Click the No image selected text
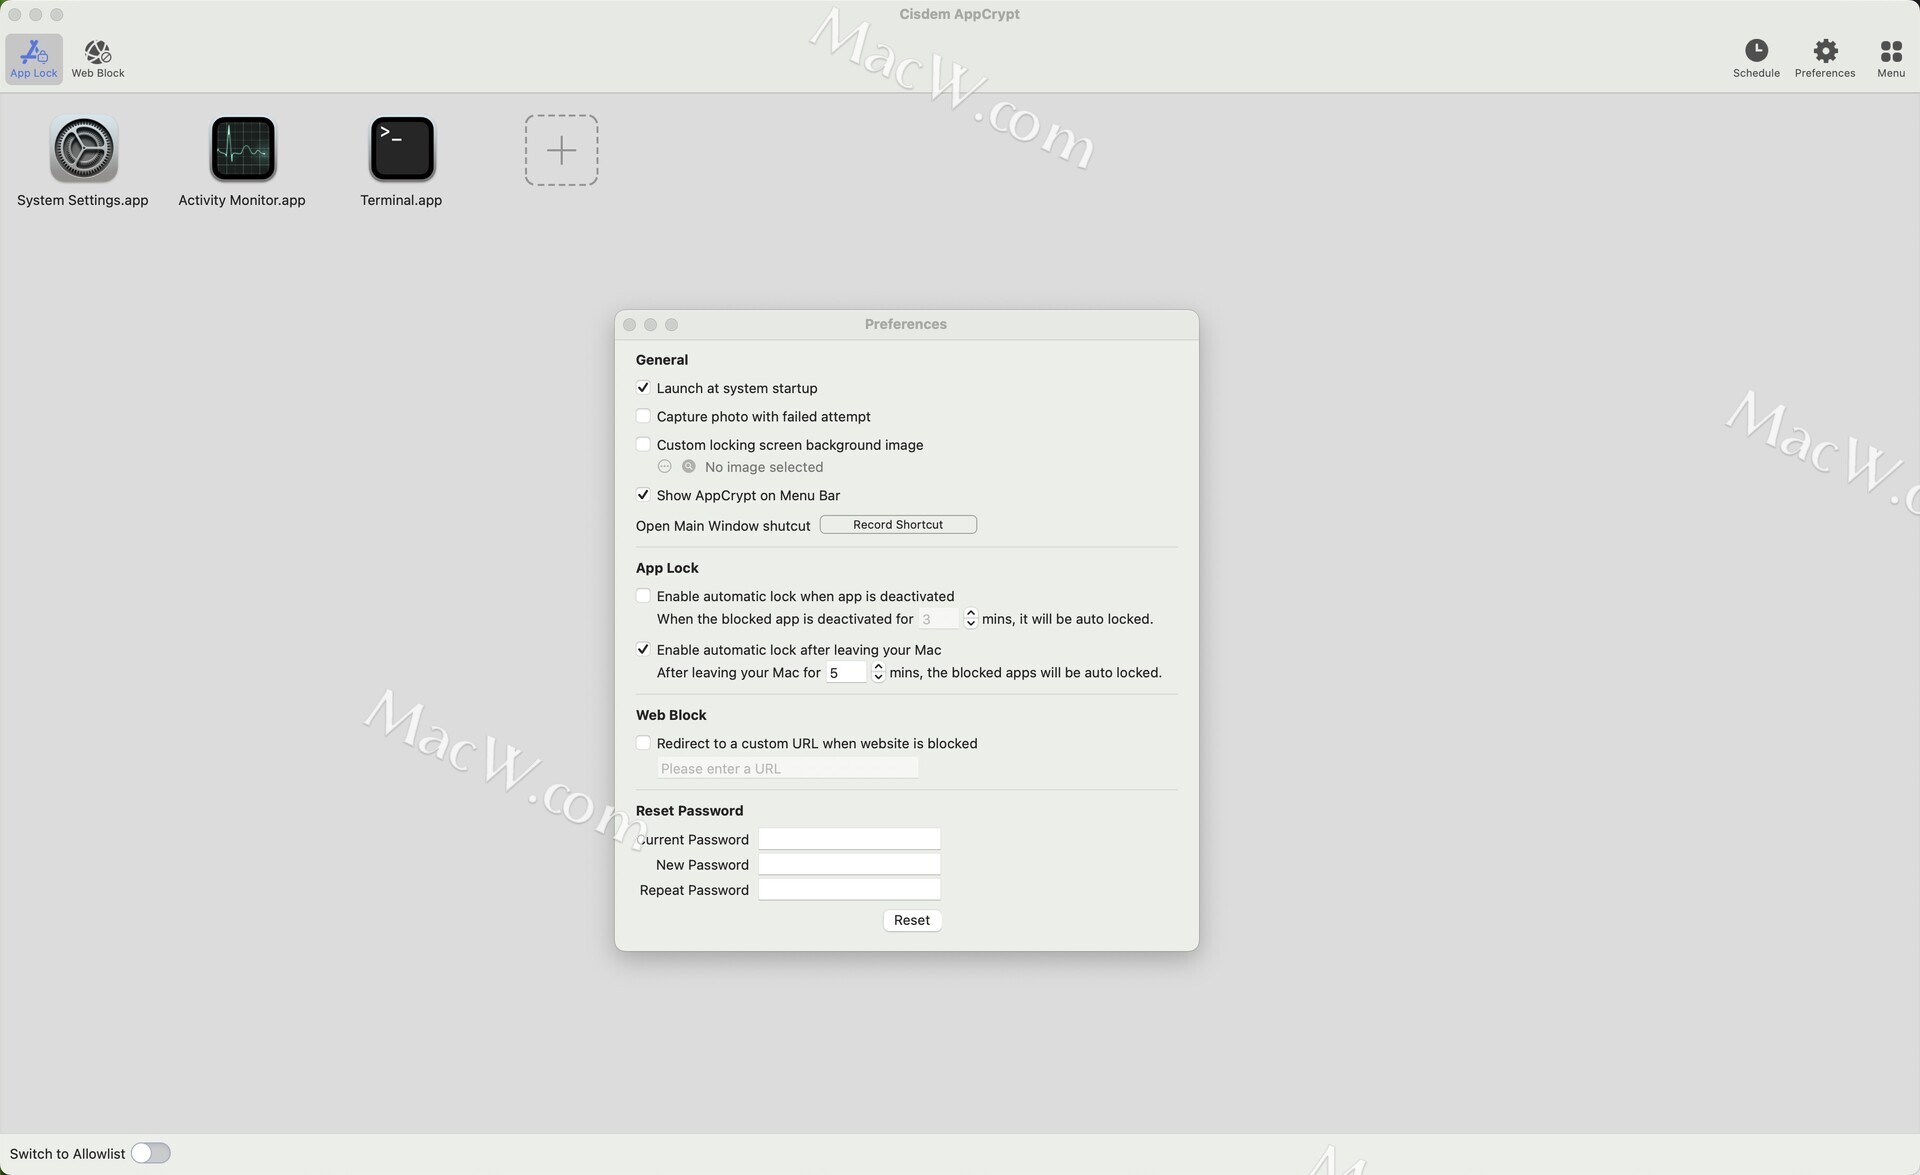 click(764, 467)
